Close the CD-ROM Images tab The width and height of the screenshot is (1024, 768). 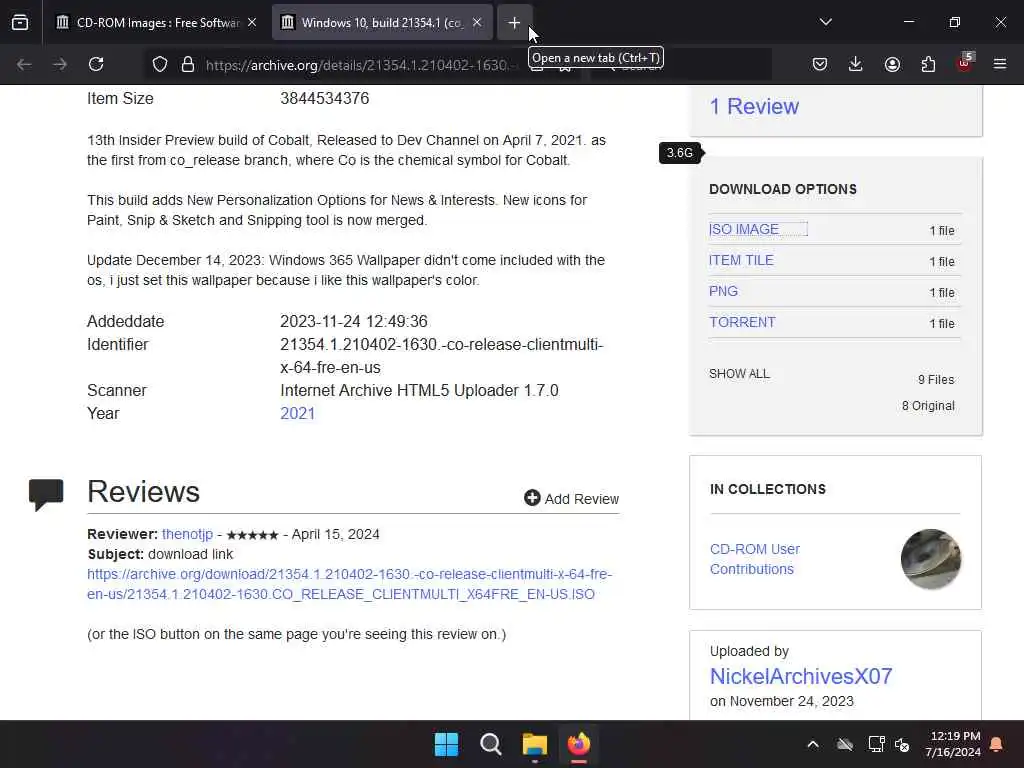coord(252,23)
